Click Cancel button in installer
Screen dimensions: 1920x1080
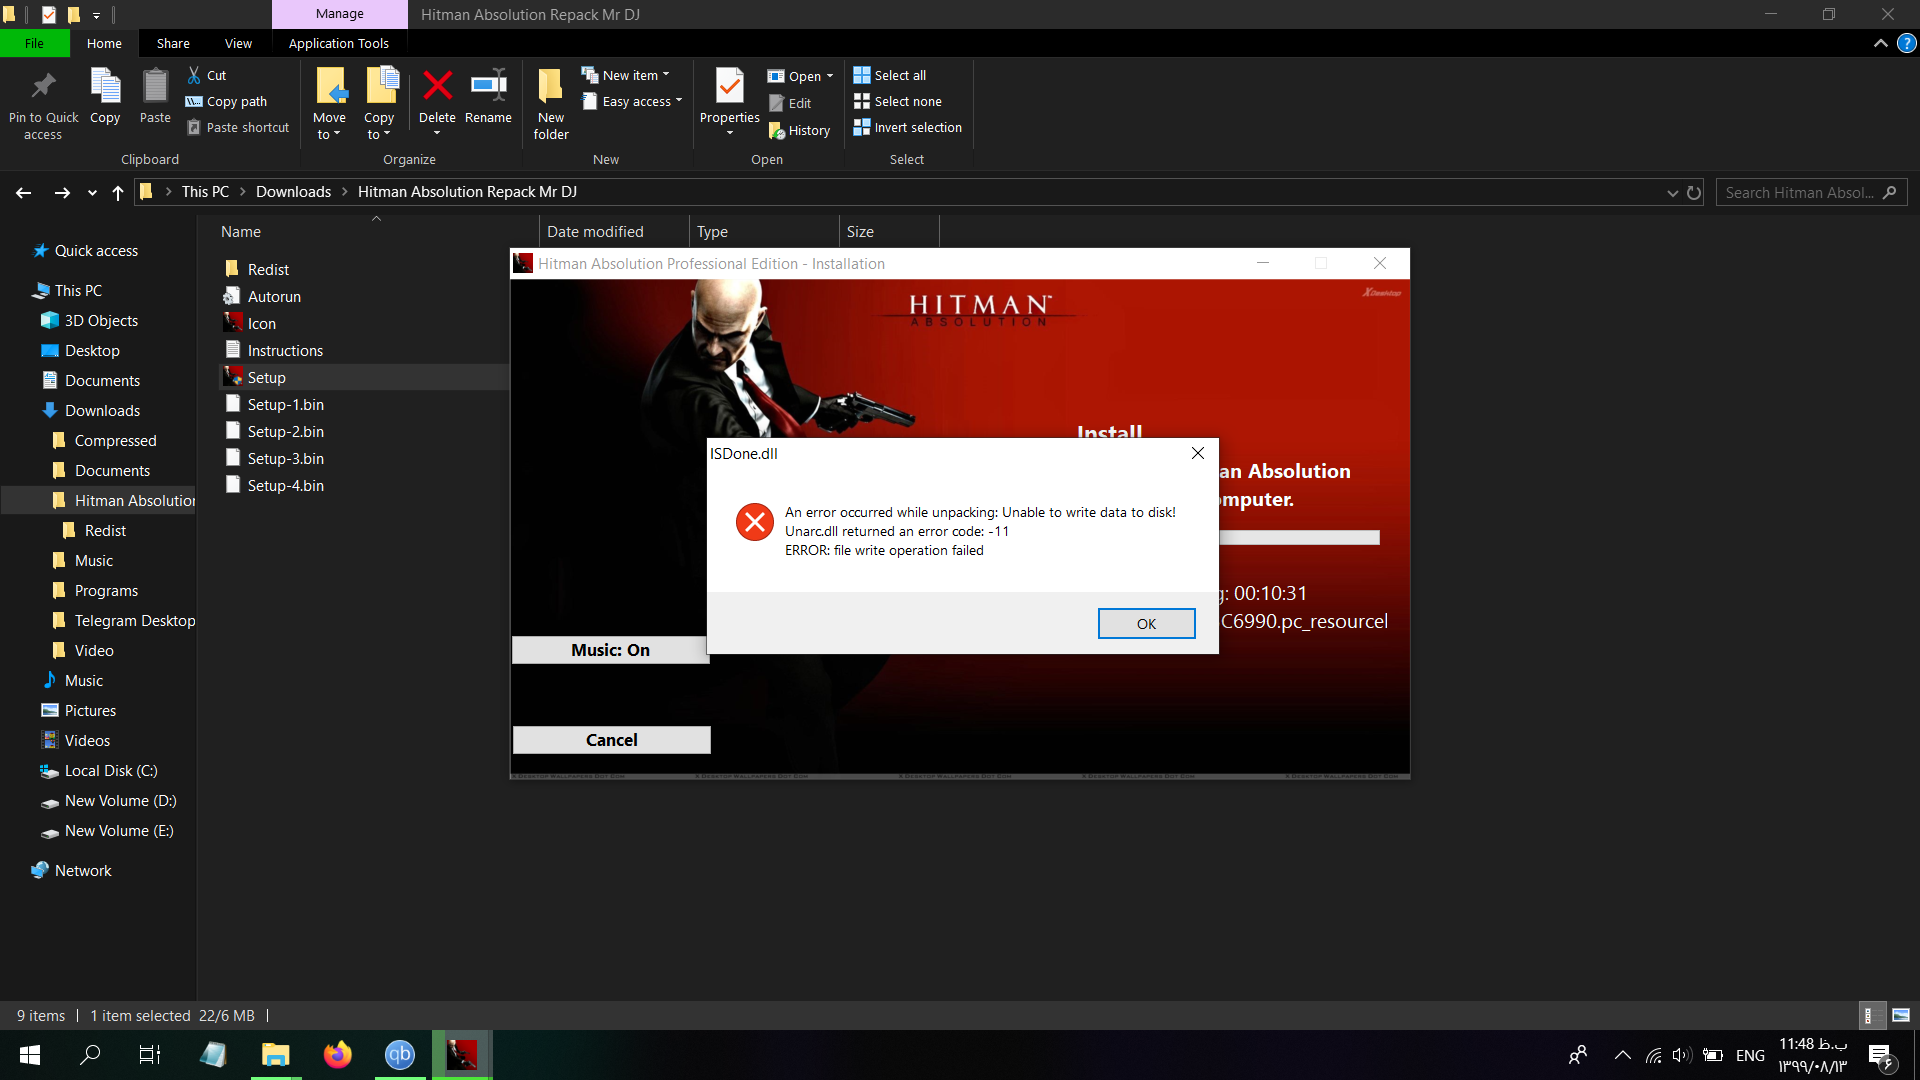(x=611, y=740)
